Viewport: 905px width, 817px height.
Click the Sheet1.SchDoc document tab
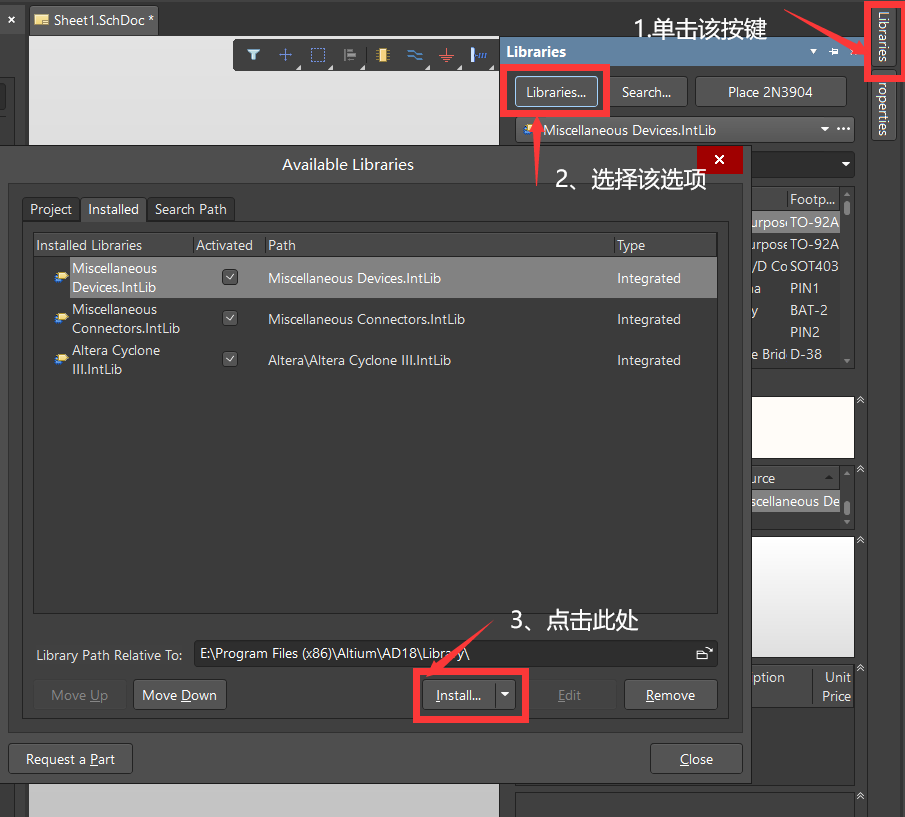click(94, 21)
